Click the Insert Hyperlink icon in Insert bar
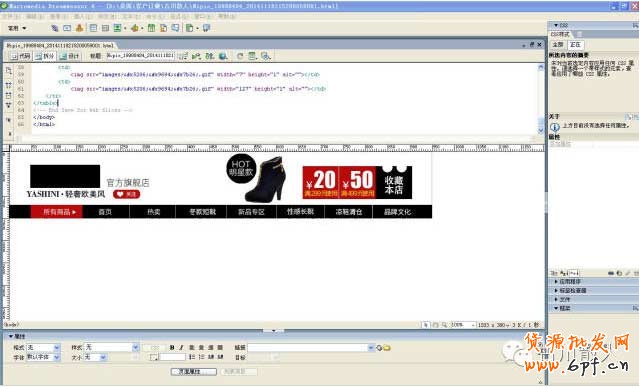The image size is (639, 387). (55, 28)
